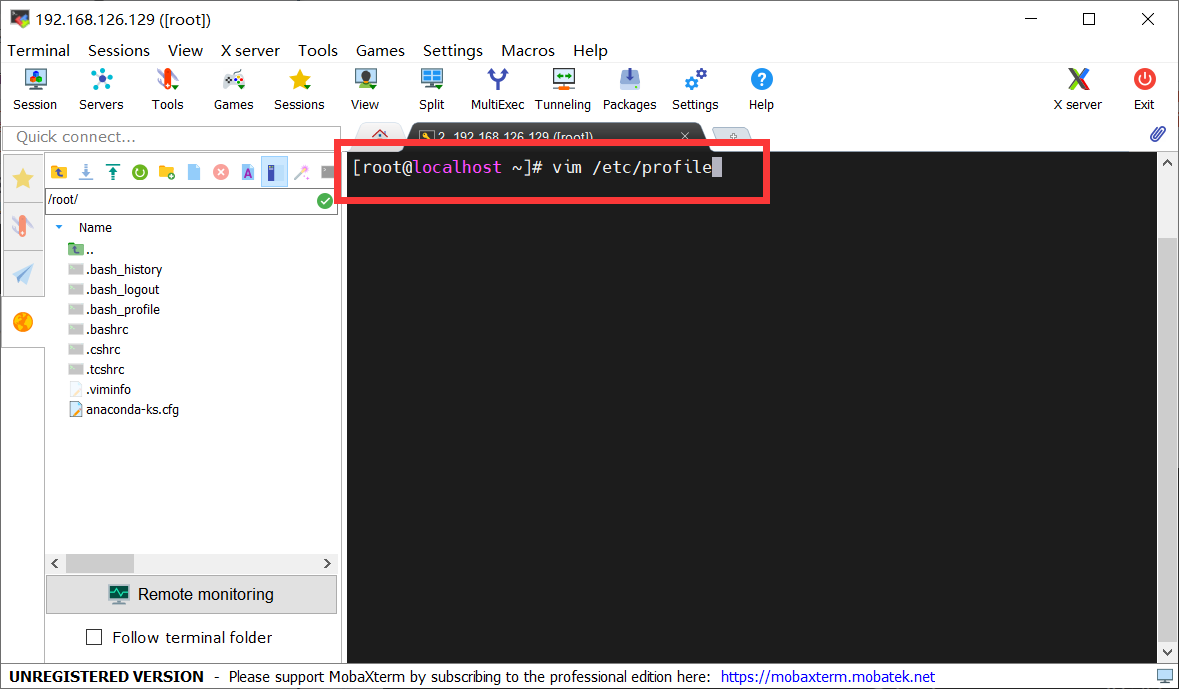Image resolution: width=1179 pixels, height=689 pixels.
Task: Collapse the Name column sort arrow
Action: [x=59, y=227]
